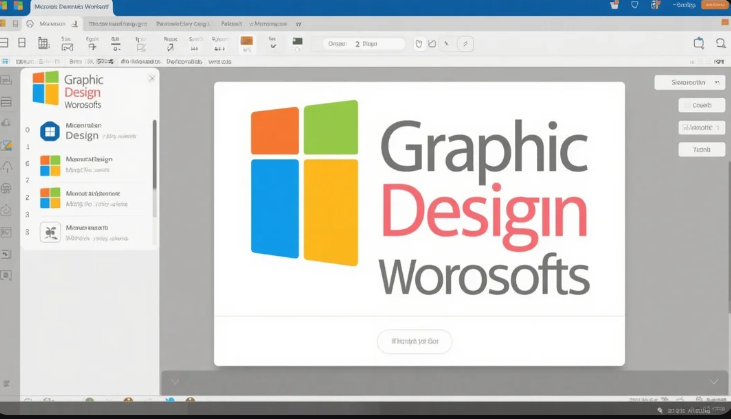Open the account name in title bar

pyautogui.click(x=684, y=5)
